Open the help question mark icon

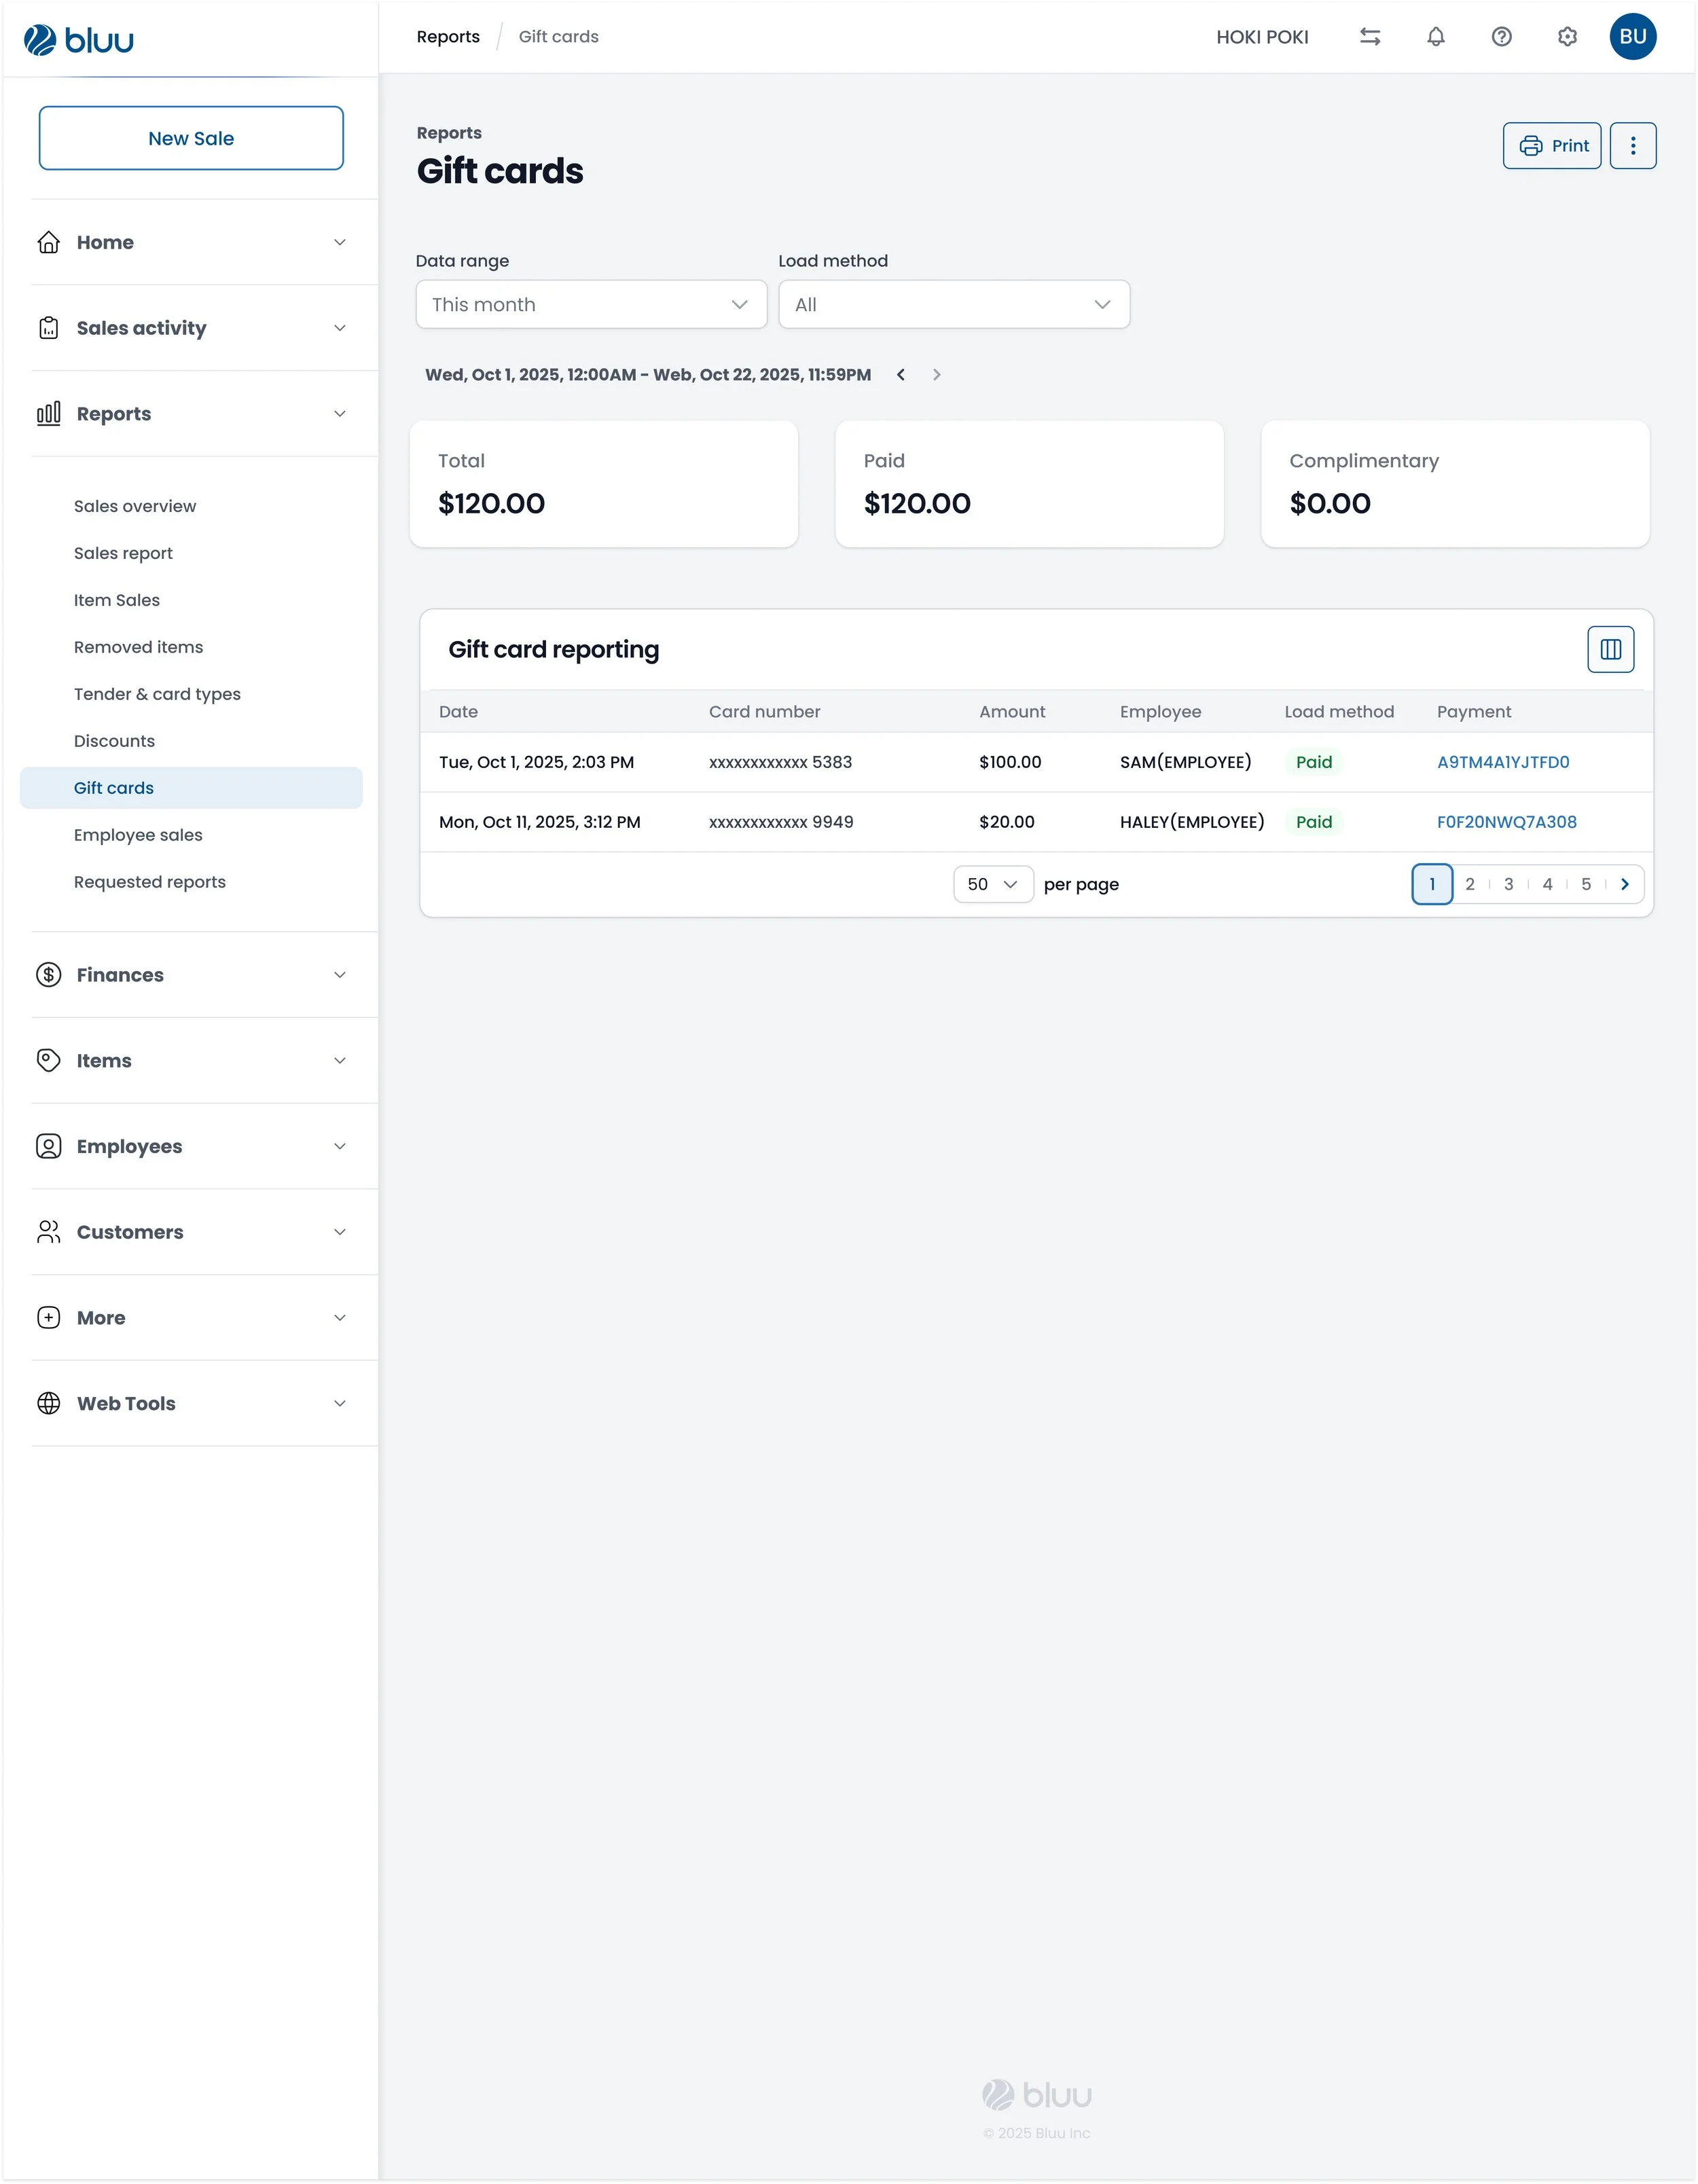(x=1501, y=37)
